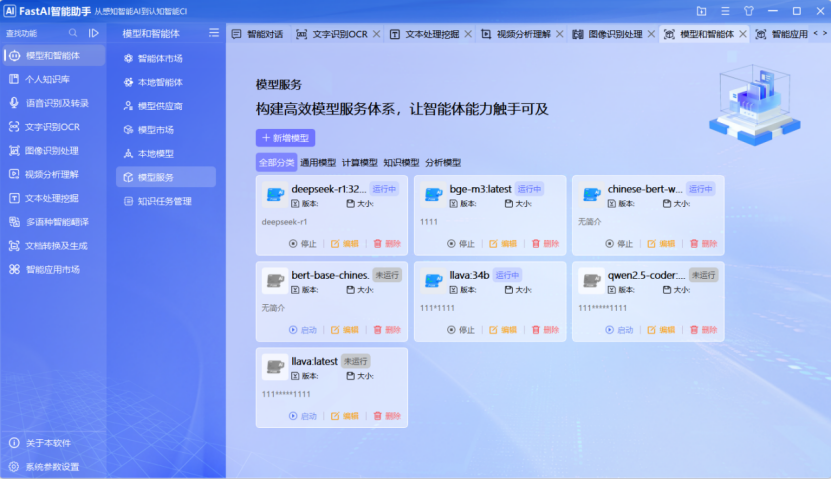The width and height of the screenshot is (831, 480).
Task: Edit the chinese-bert-w model
Action: 661,244
